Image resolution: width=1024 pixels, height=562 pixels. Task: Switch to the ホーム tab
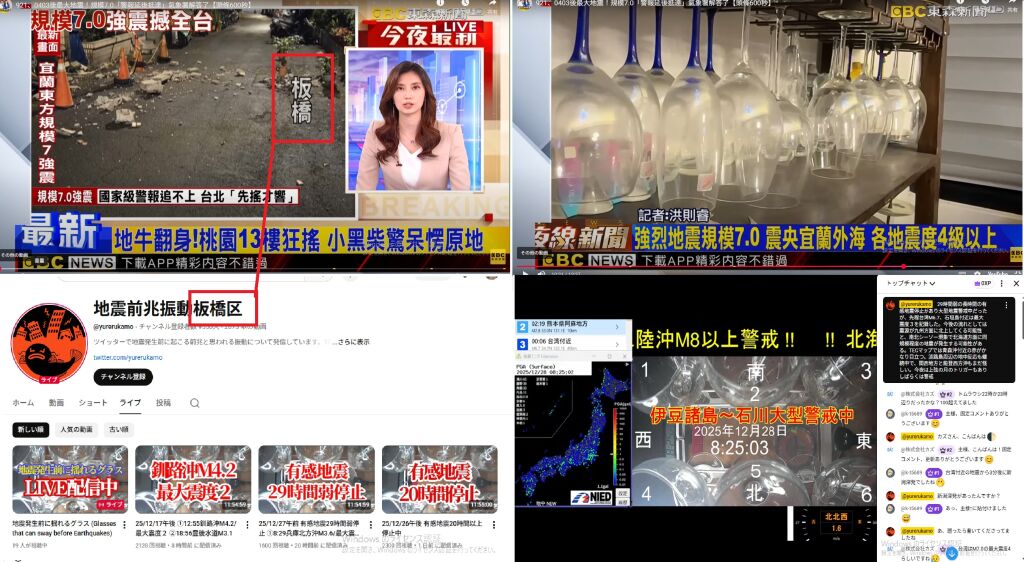click(x=23, y=403)
